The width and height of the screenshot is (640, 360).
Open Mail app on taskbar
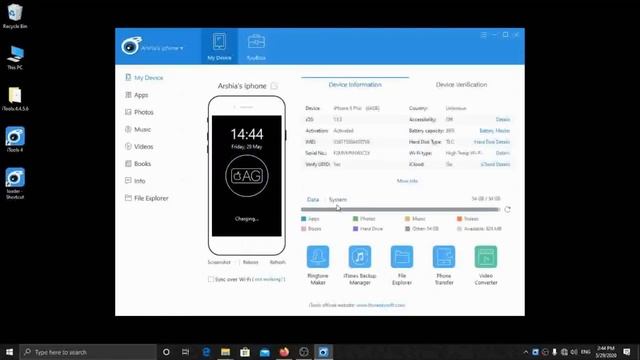[x=264, y=352]
